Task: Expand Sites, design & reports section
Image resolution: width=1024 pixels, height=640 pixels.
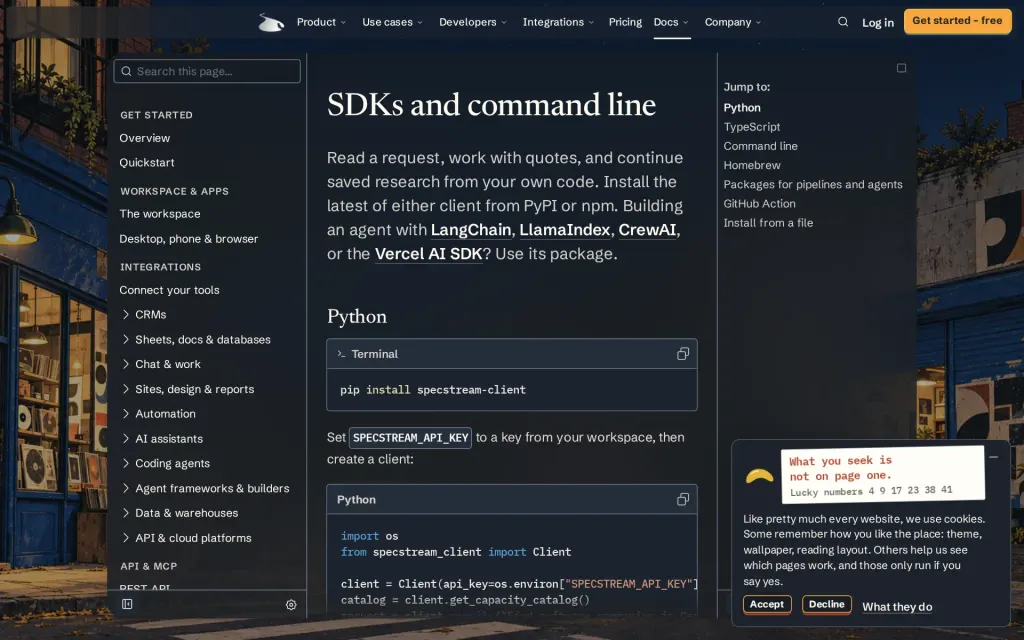Action: pos(187,389)
